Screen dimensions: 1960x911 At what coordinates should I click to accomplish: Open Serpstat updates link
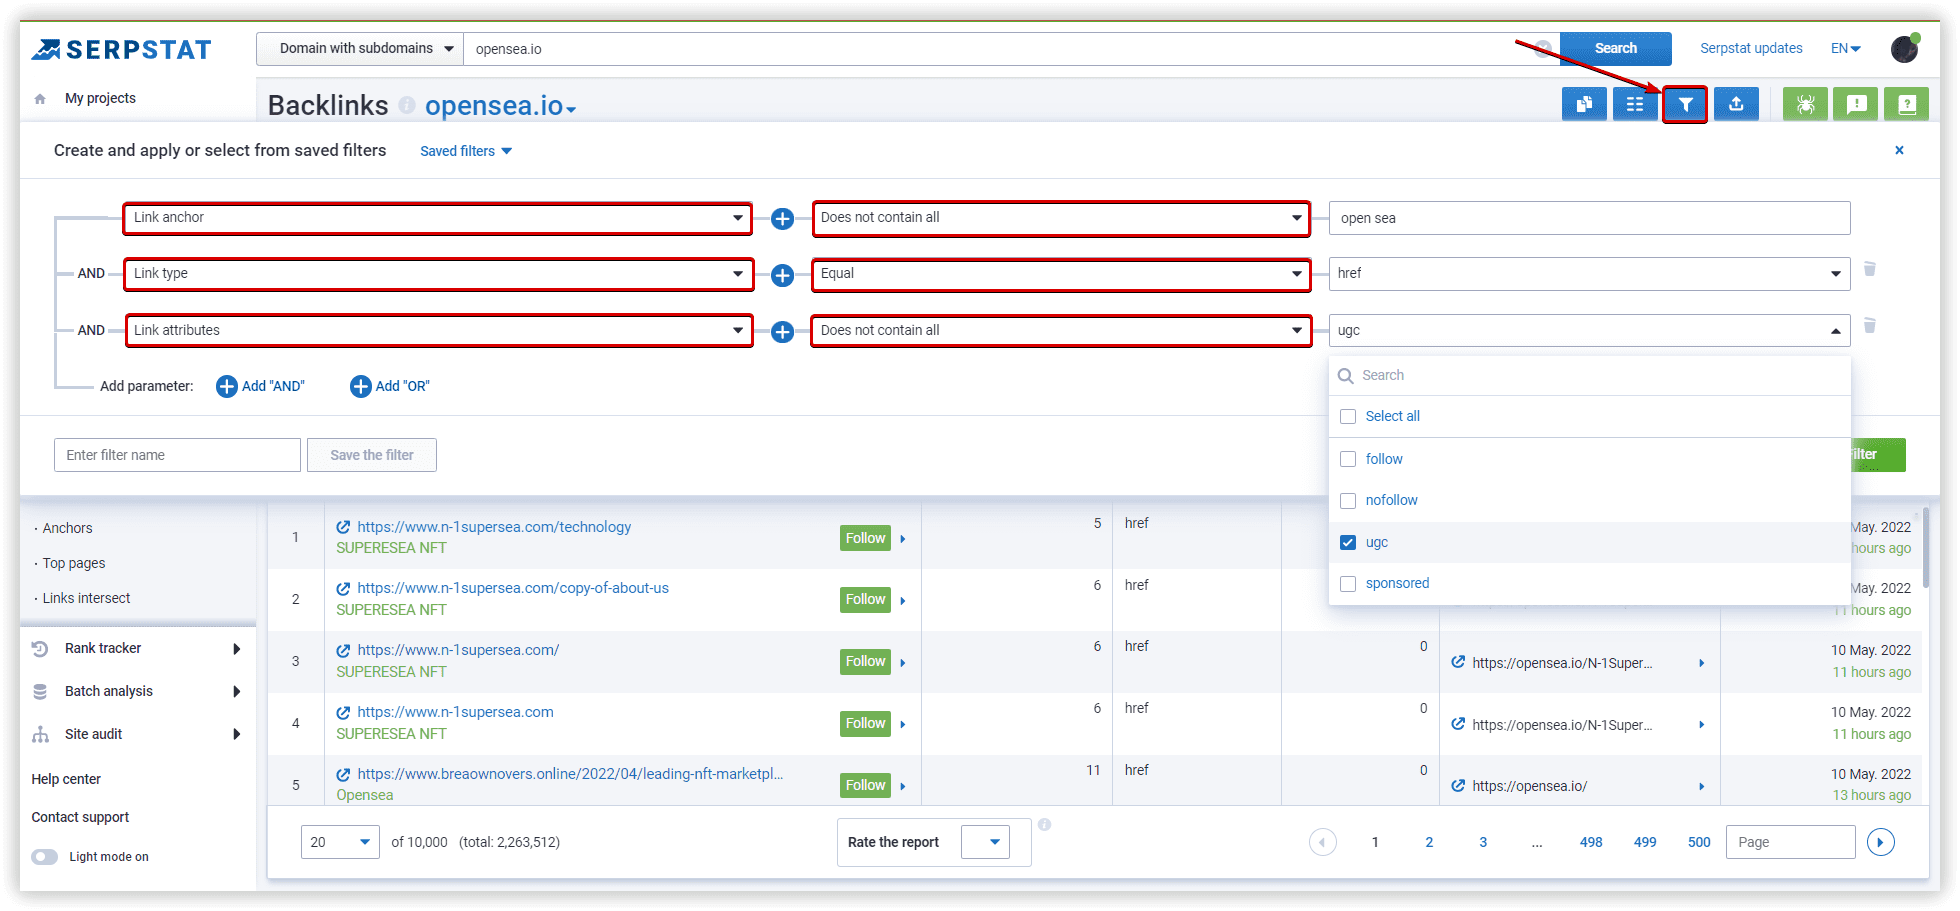click(x=1751, y=48)
